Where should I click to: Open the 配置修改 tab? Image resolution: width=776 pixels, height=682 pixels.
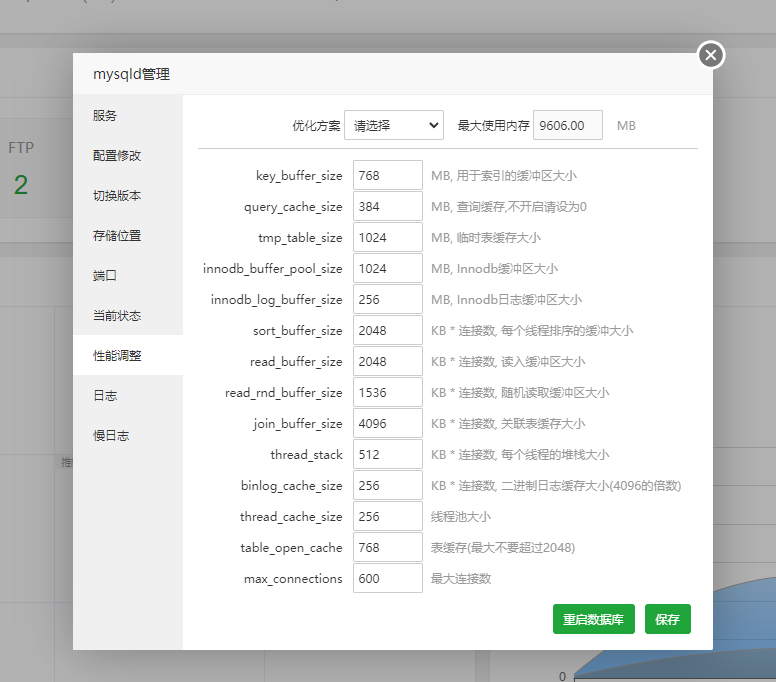[117, 156]
